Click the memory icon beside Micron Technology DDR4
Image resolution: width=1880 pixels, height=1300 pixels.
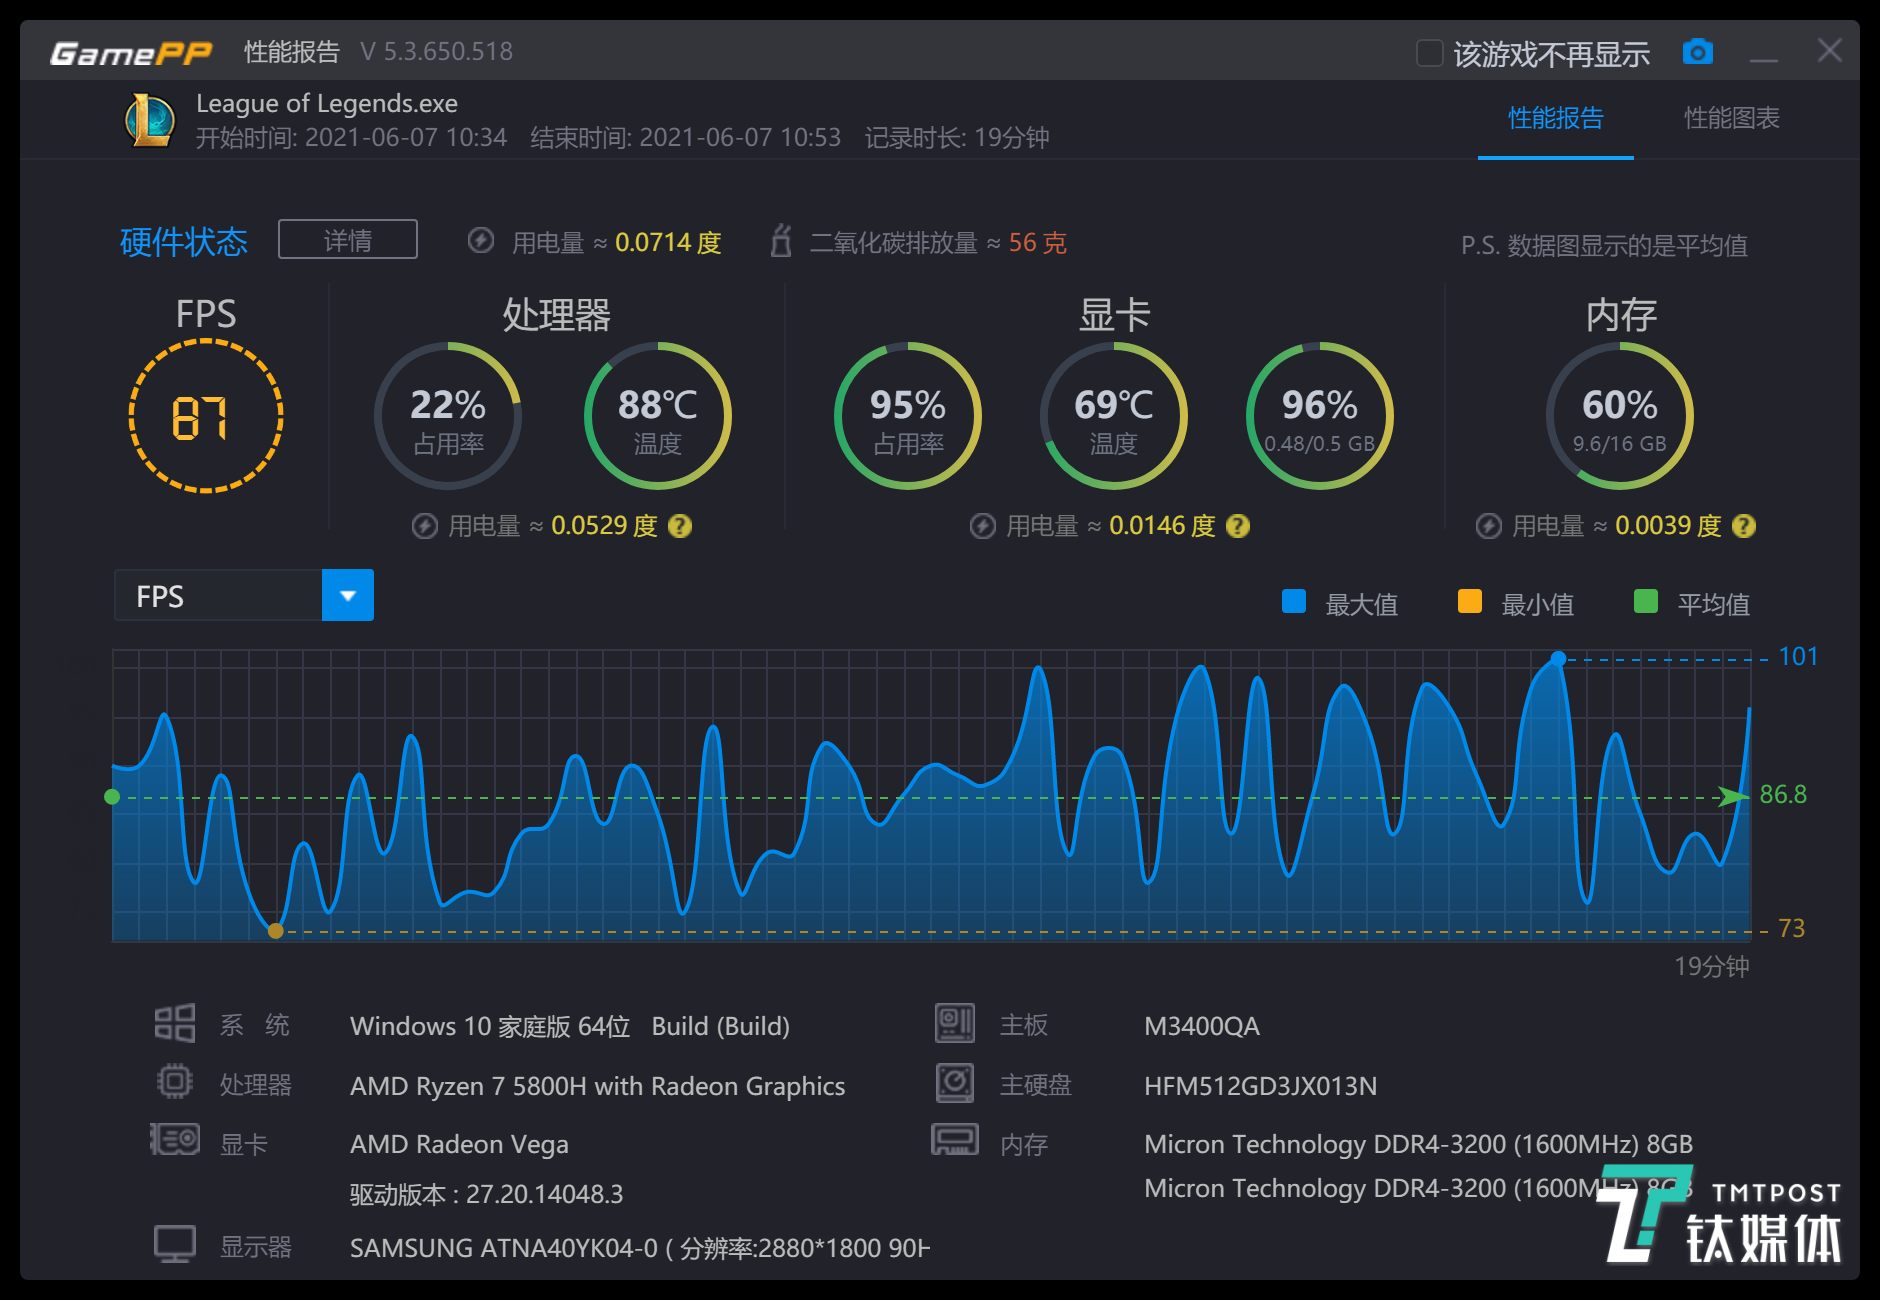955,1141
